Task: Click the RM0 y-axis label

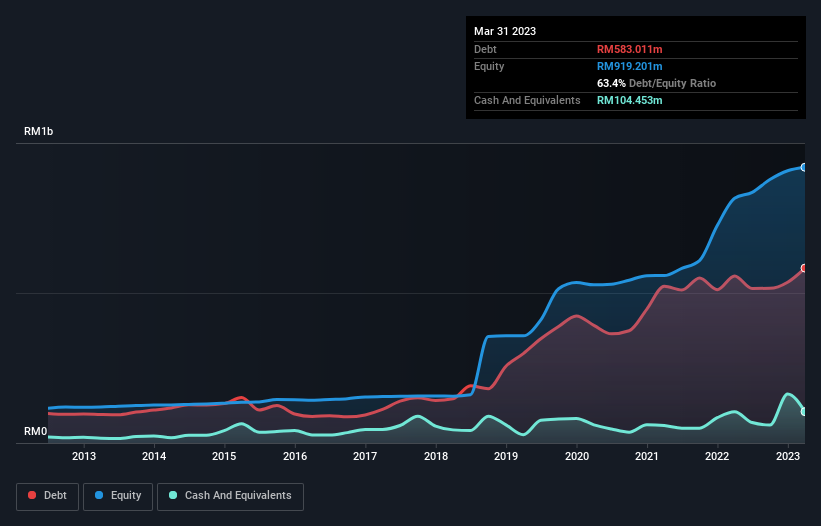Action: [35, 431]
